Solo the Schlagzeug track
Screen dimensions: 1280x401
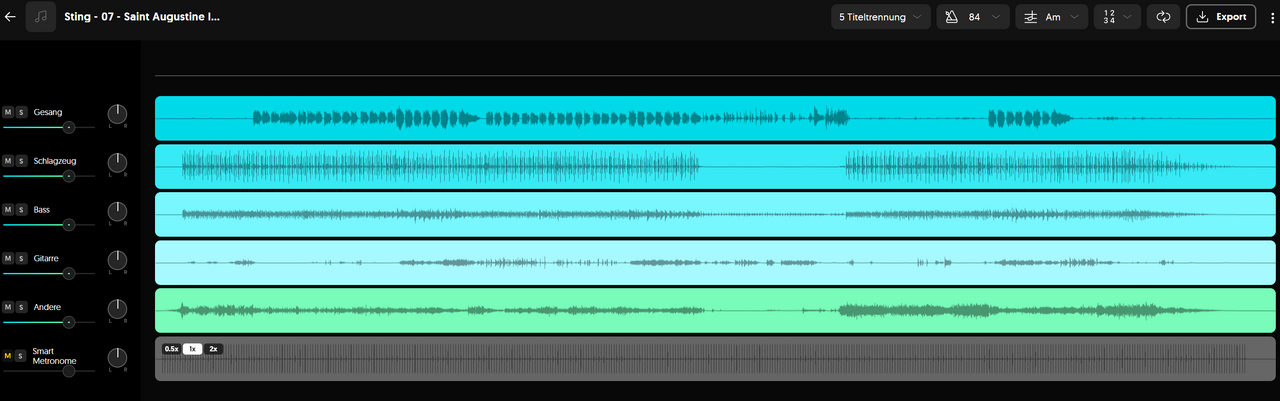pyautogui.click(x=21, y=160)
